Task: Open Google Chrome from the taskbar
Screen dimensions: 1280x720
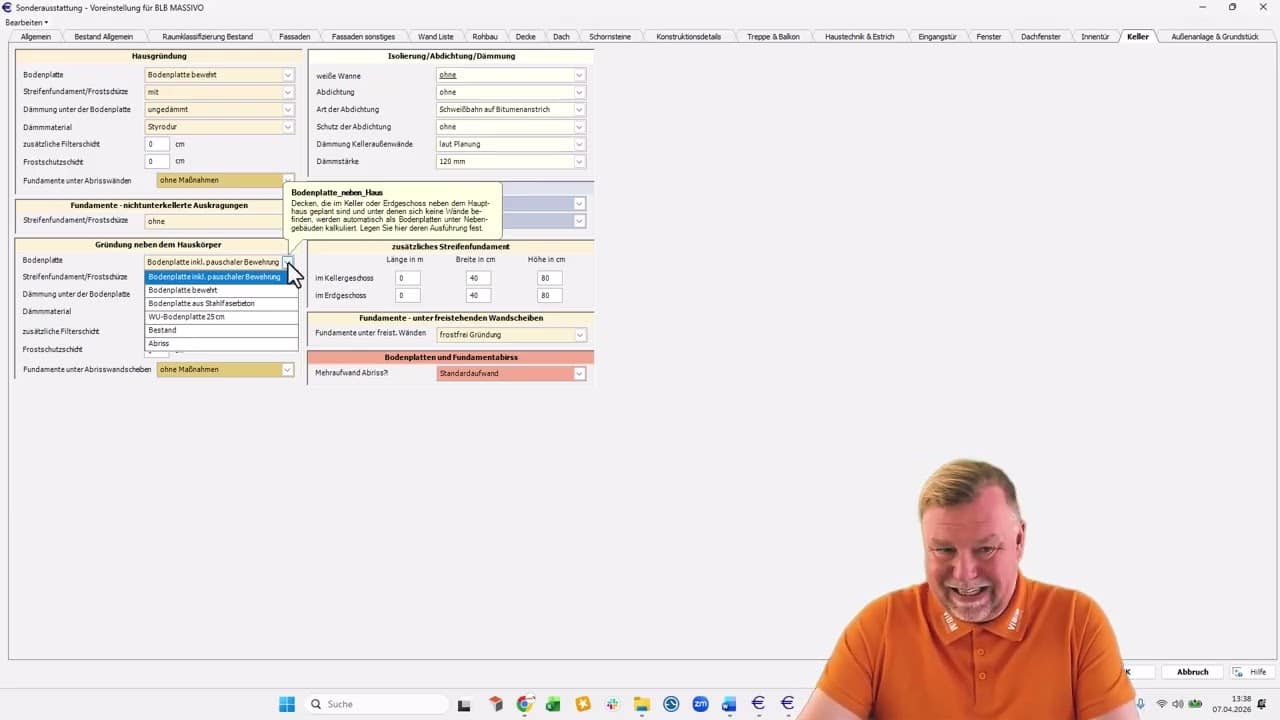Action: pyautogui.click(x=525, y=704)
